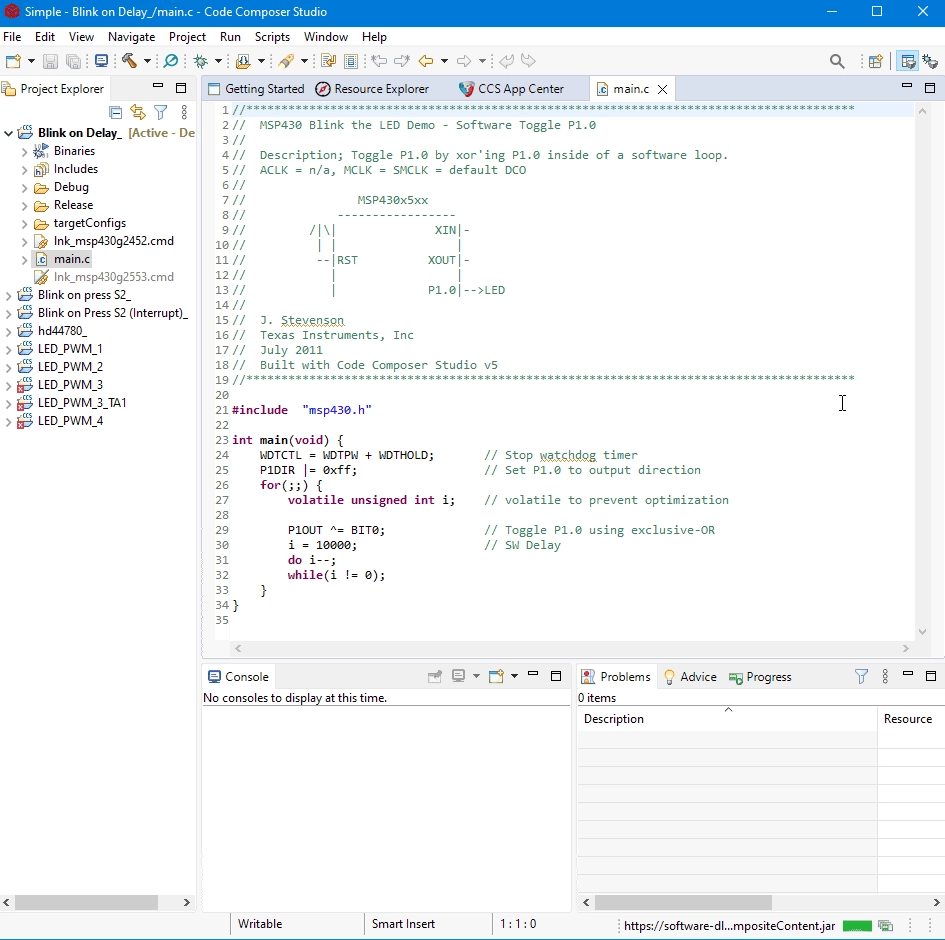Click the Problems view filter funnel icon
945x940 pixels.
(x=861, y=677)
